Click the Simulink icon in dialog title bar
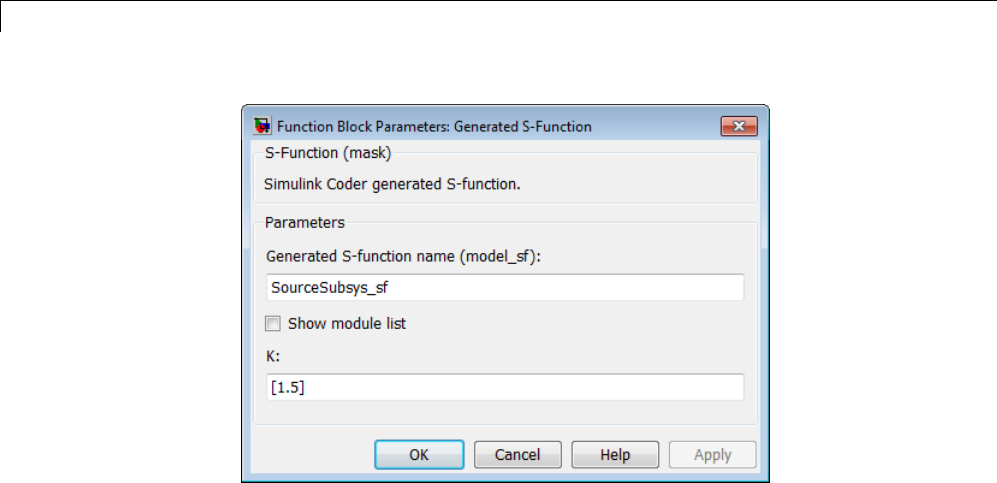 pos(262,126)
